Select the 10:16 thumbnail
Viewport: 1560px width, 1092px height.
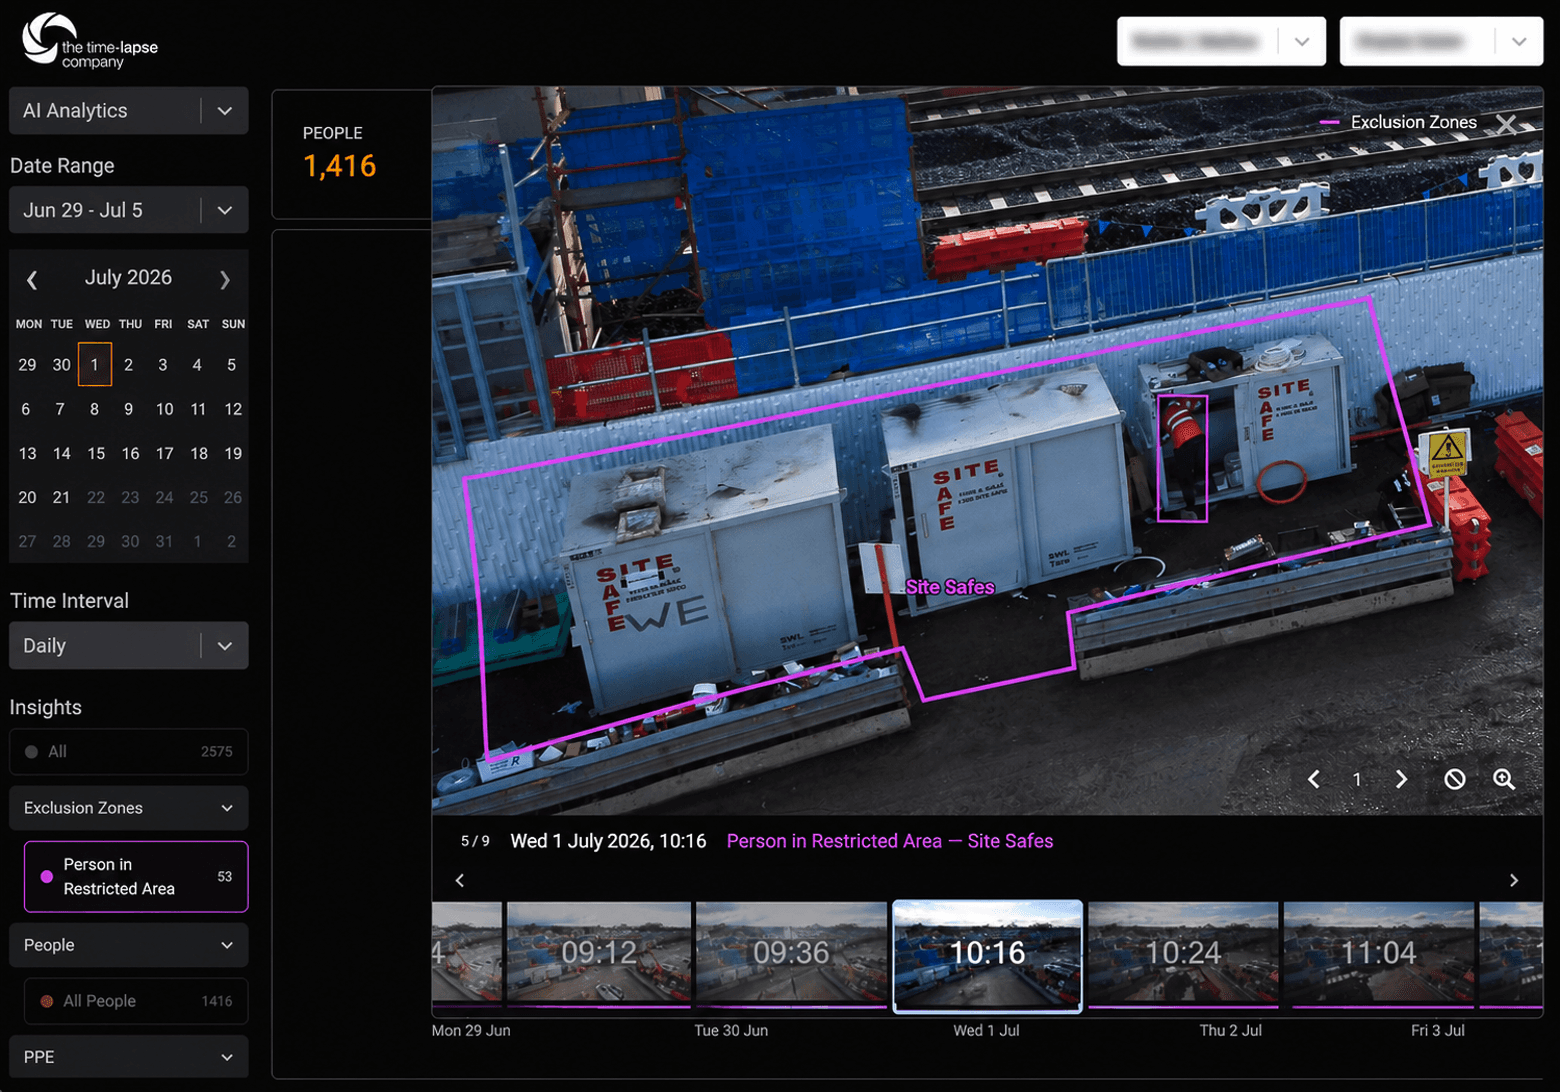[987, 956]
